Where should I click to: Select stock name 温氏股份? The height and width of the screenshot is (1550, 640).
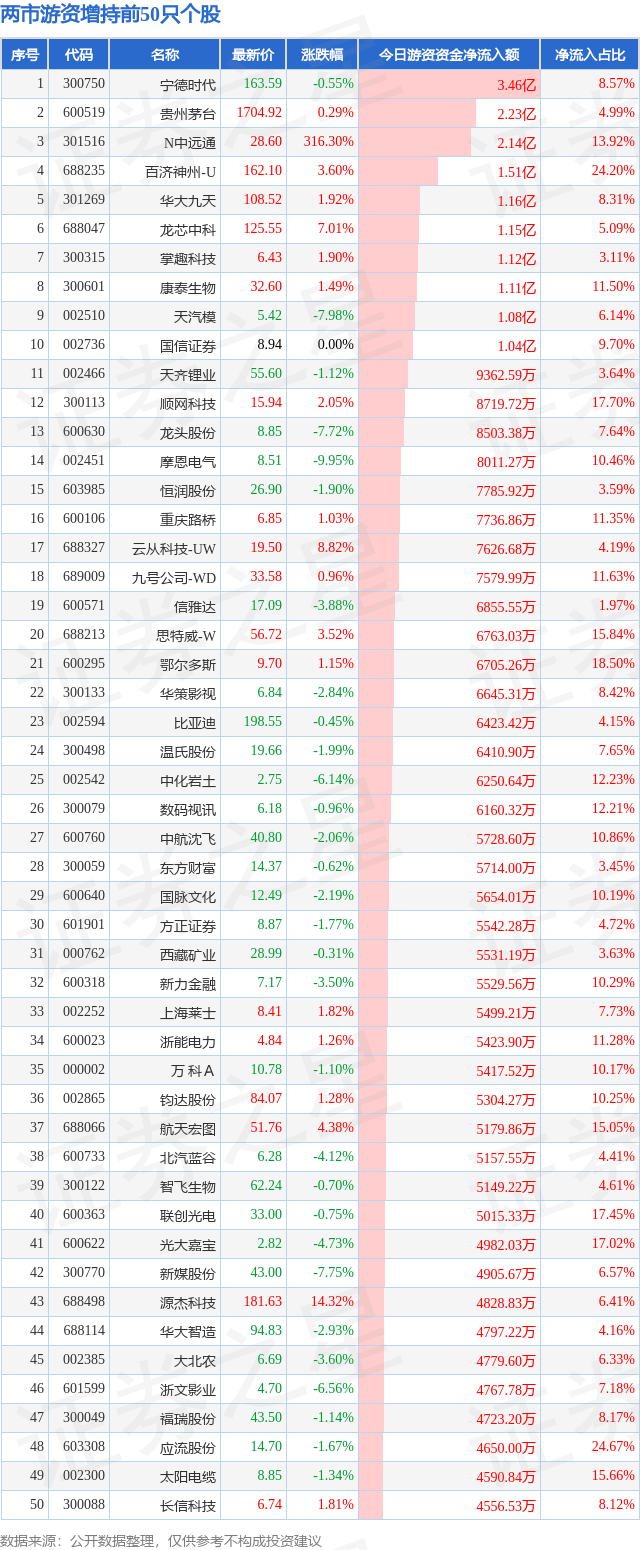click(x=188, y=752)
